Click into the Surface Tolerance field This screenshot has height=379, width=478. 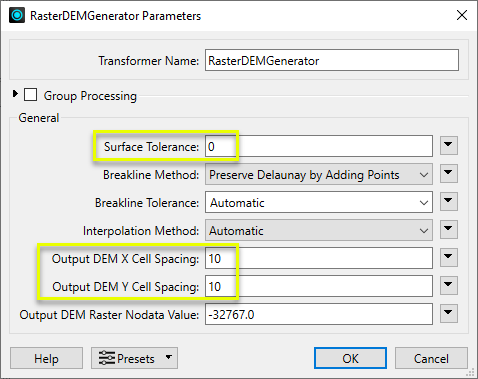319,146
